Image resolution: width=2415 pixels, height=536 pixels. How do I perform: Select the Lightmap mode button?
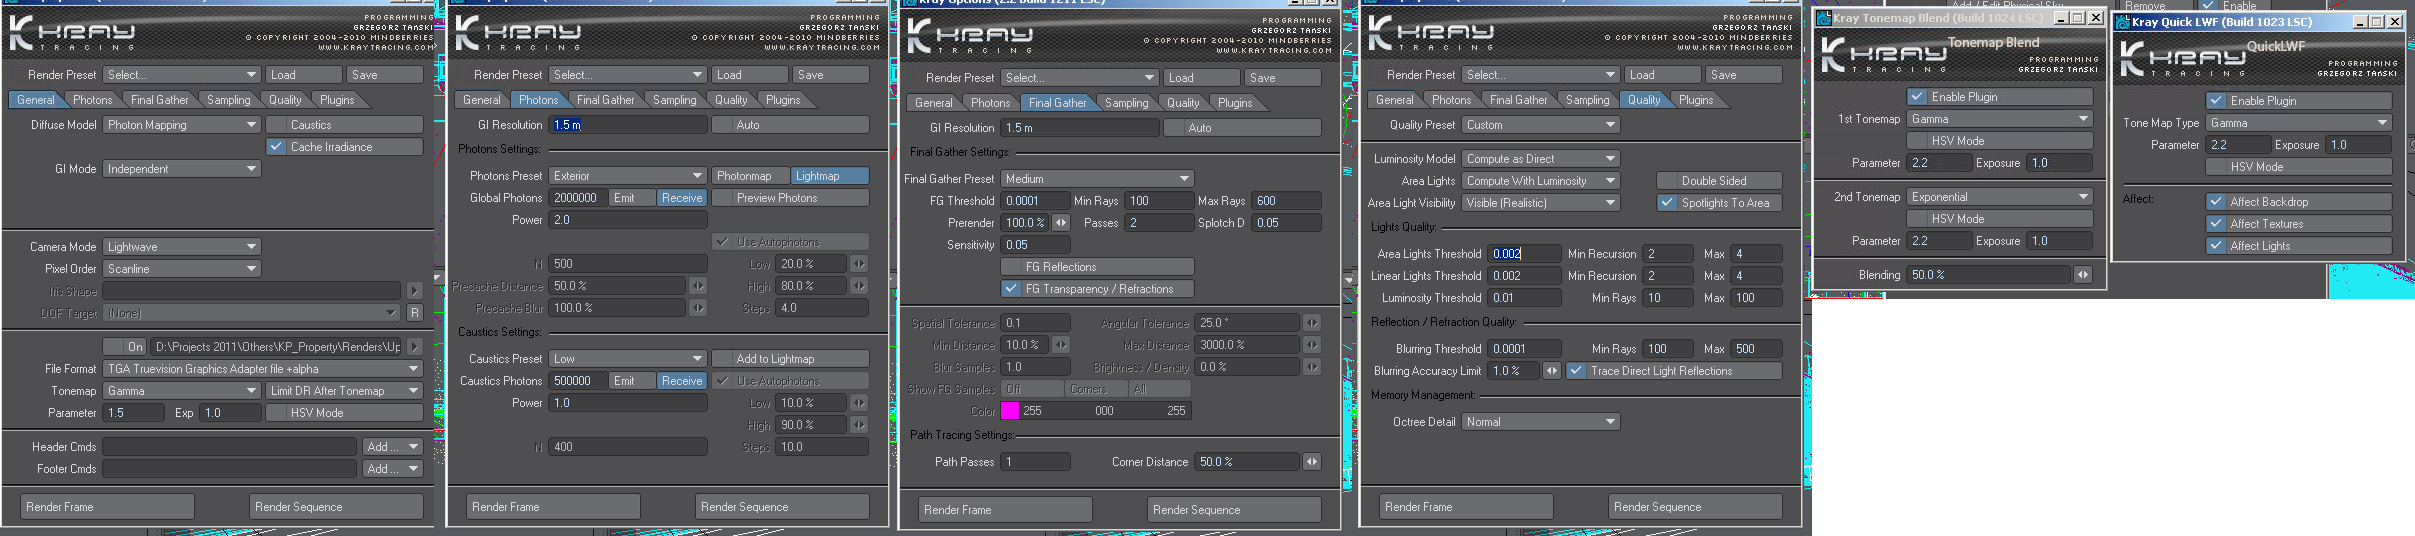pyautogui.click(x=829, y=176)
